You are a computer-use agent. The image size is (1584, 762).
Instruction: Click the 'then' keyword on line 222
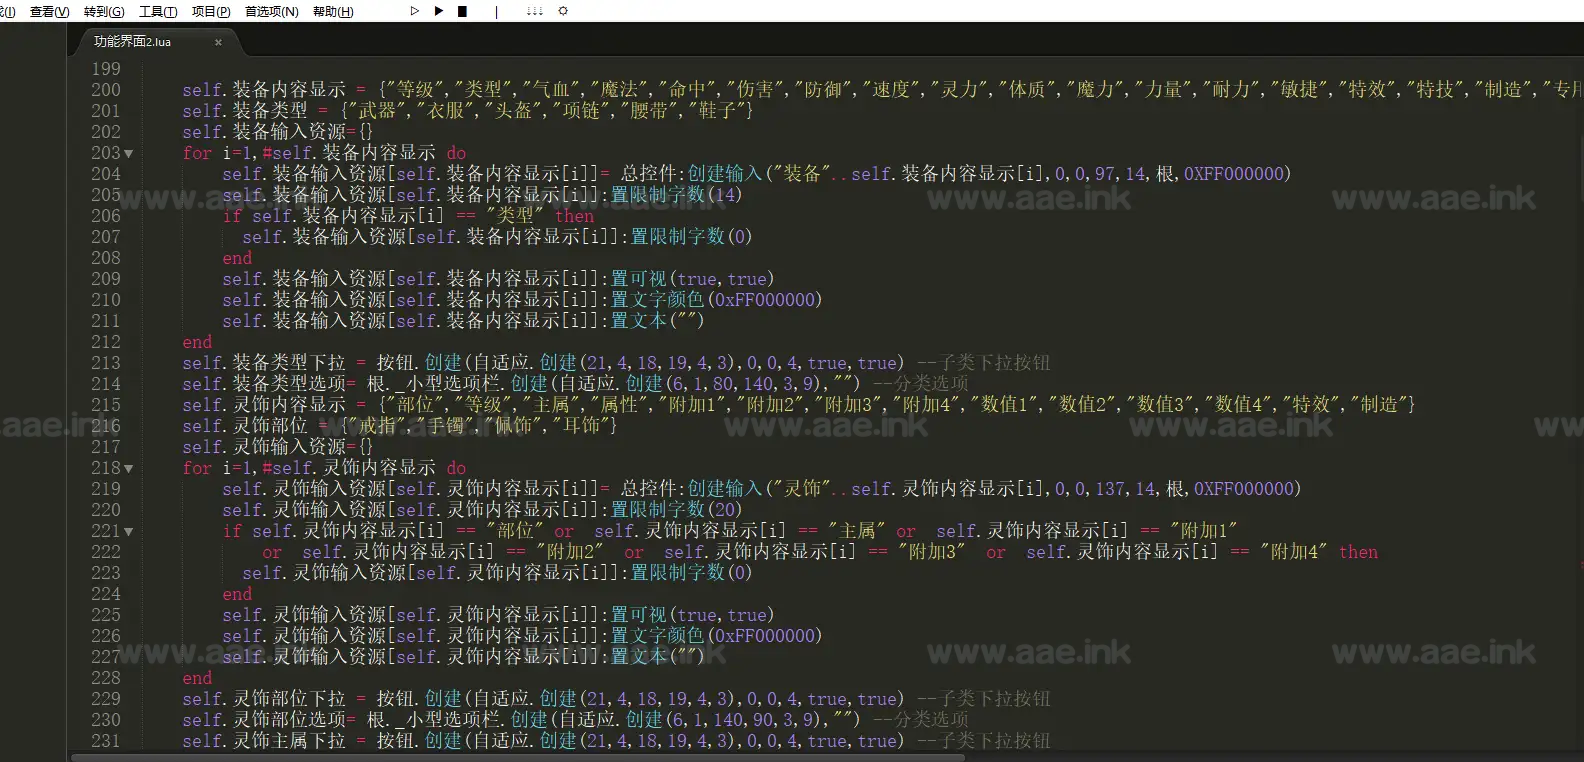click(x=1358, y=552)
